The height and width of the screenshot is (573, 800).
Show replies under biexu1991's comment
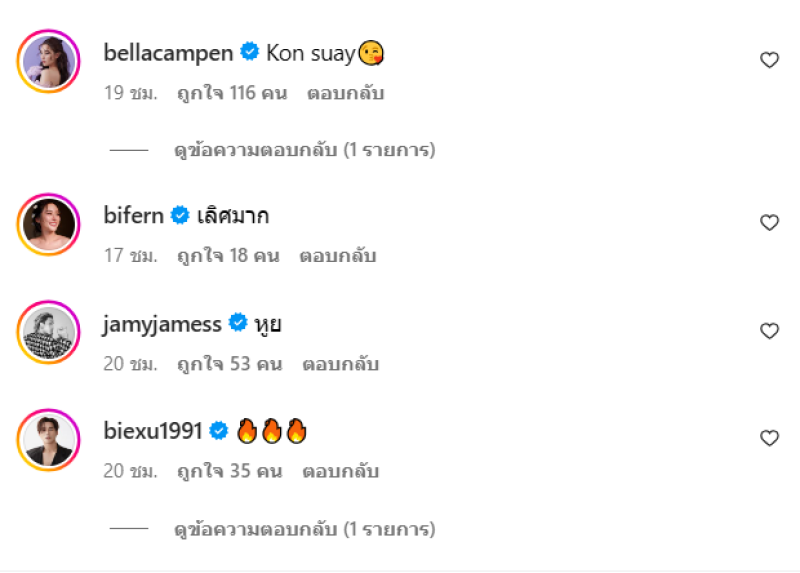pos(305,528)
